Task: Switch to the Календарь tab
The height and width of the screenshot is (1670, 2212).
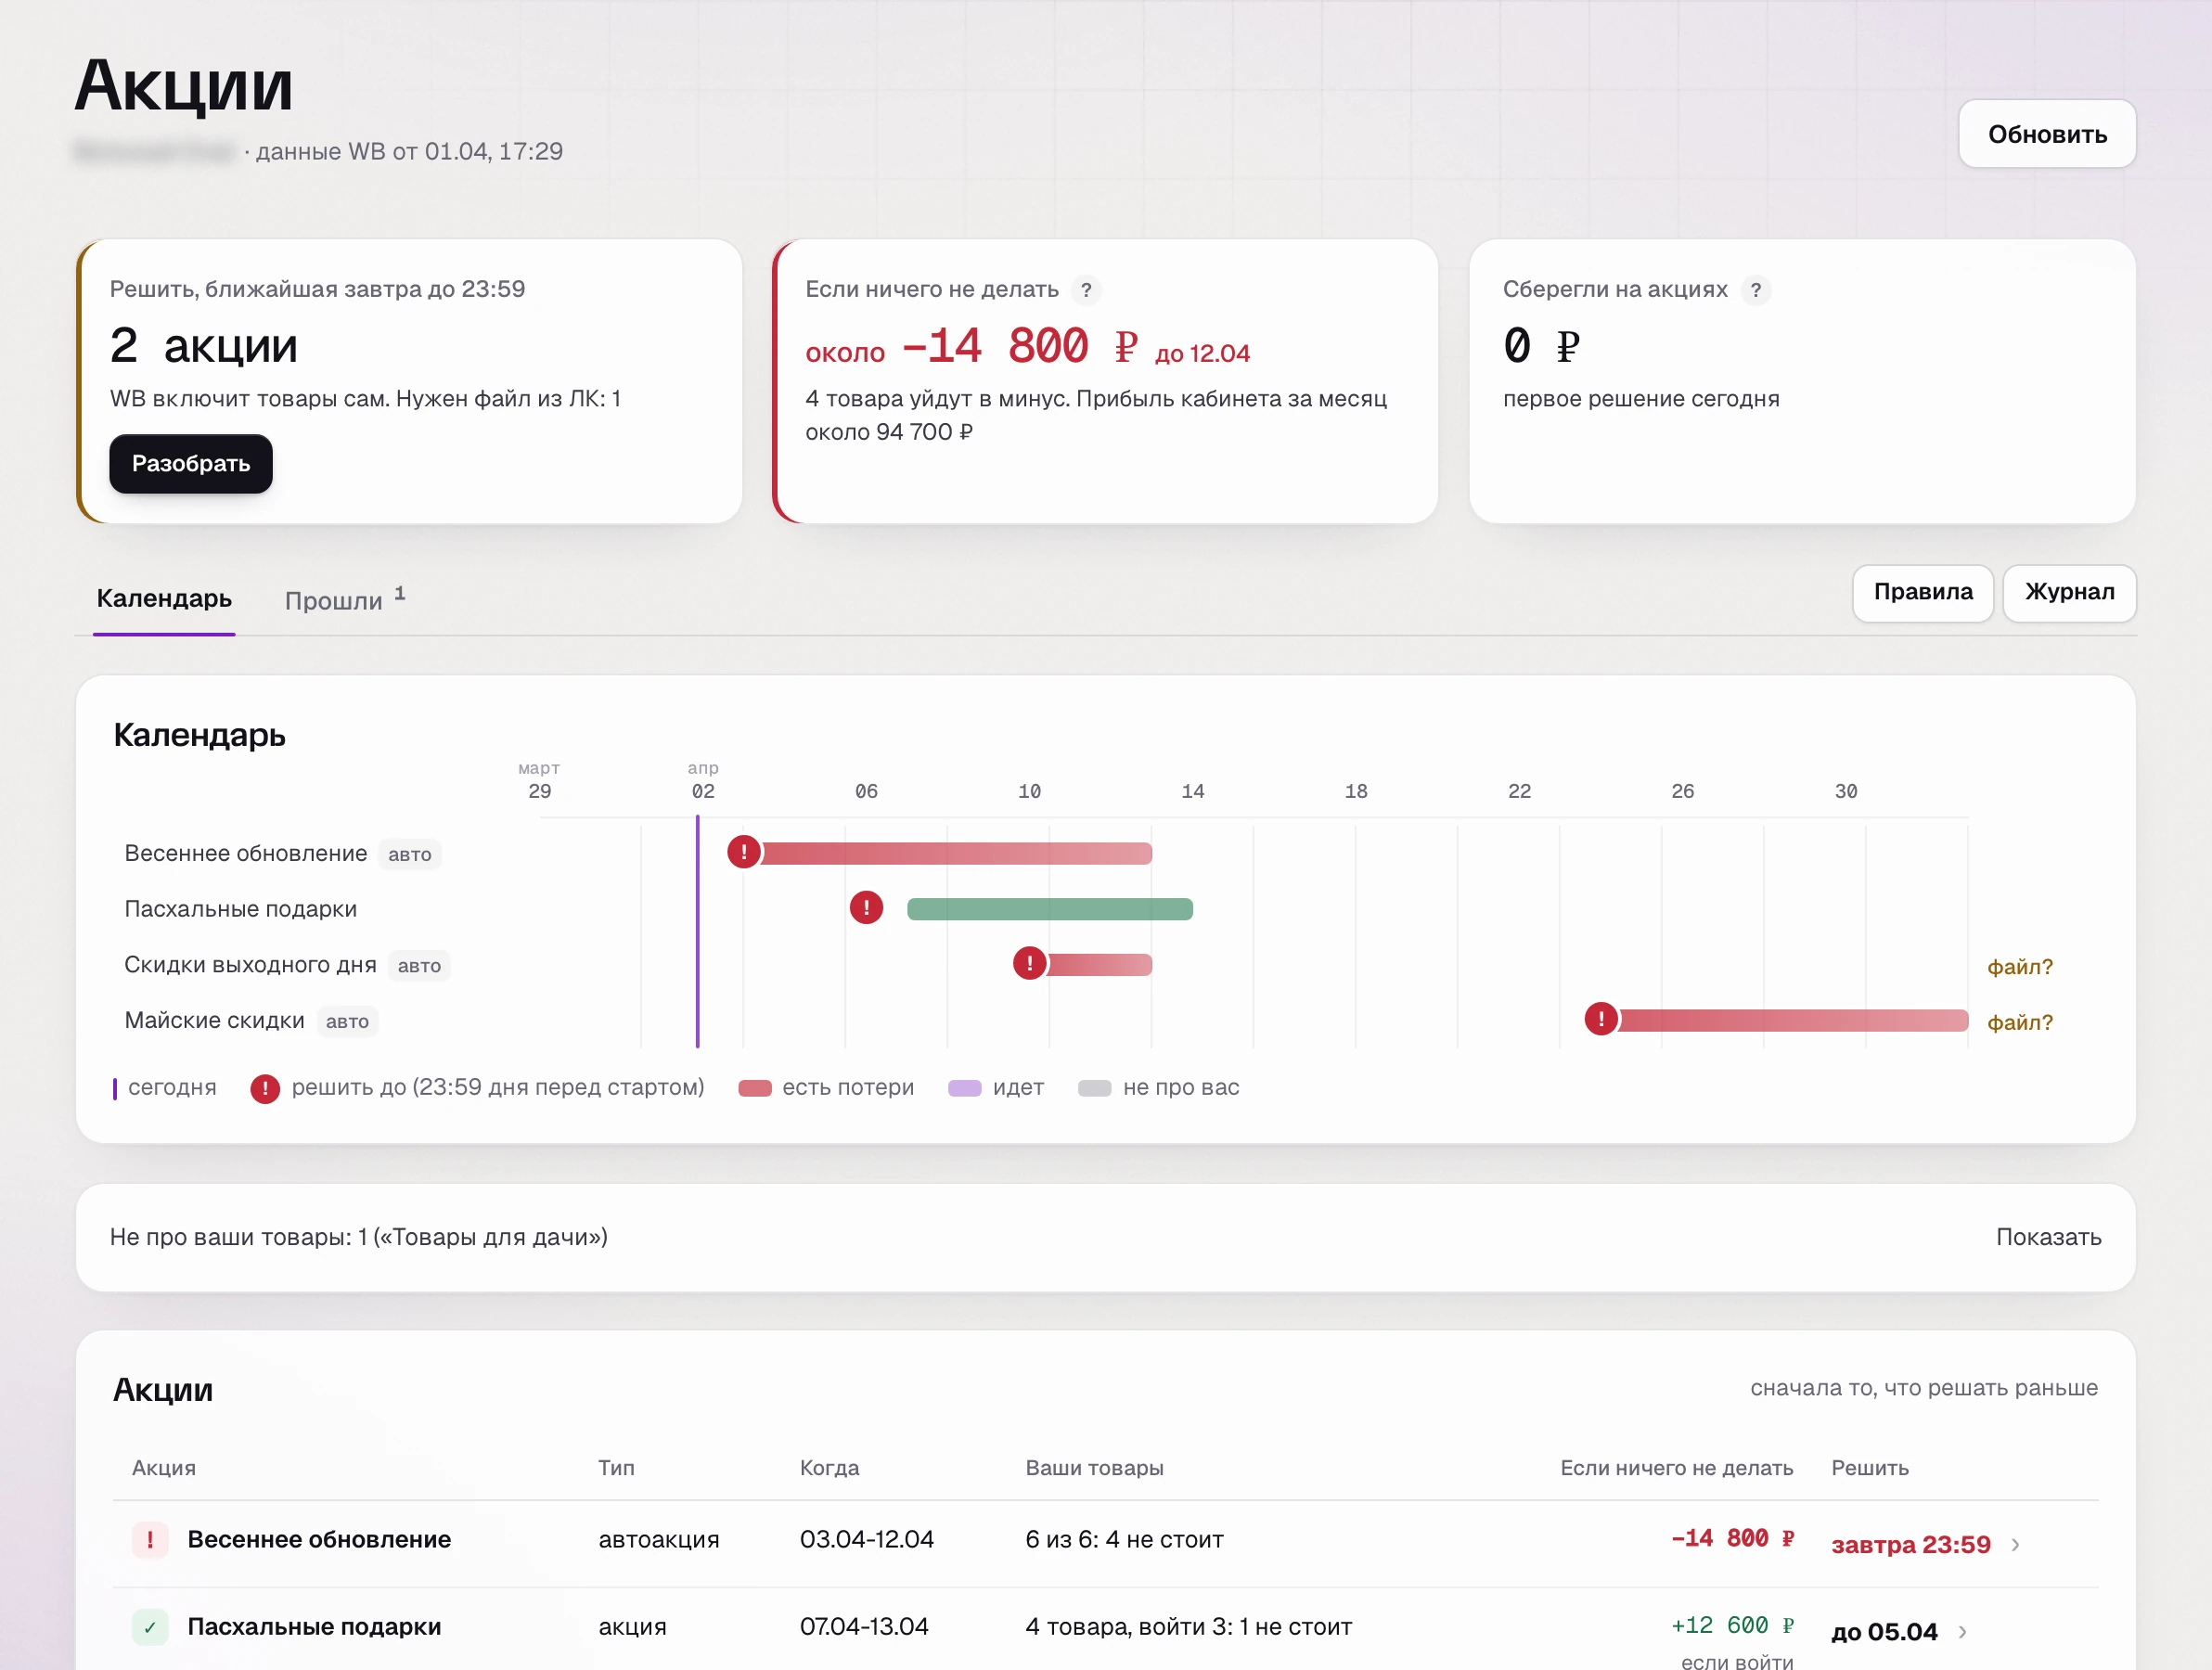Action: [x=164, y=598]
